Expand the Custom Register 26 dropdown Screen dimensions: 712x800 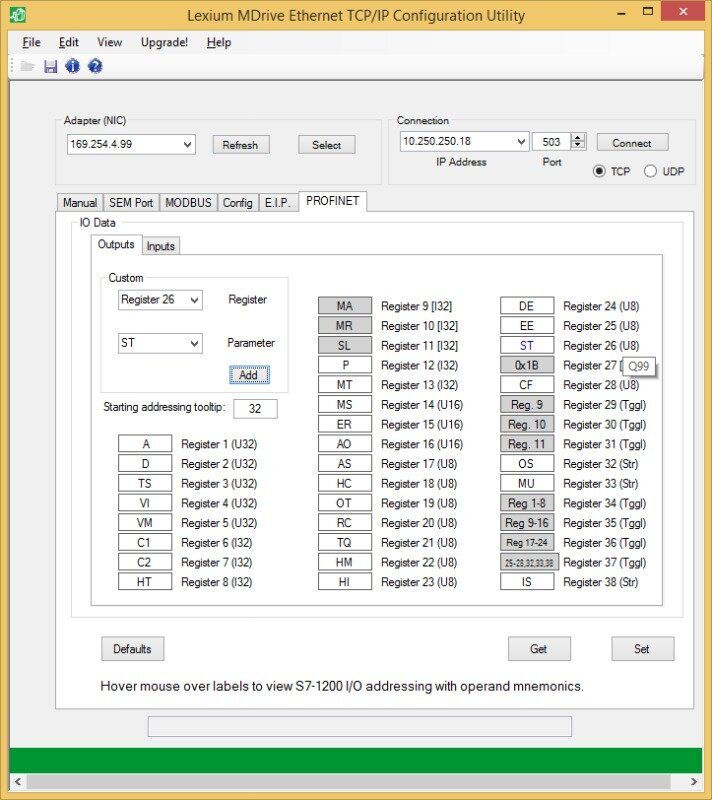pyautogui.click(x=160, y=300)
